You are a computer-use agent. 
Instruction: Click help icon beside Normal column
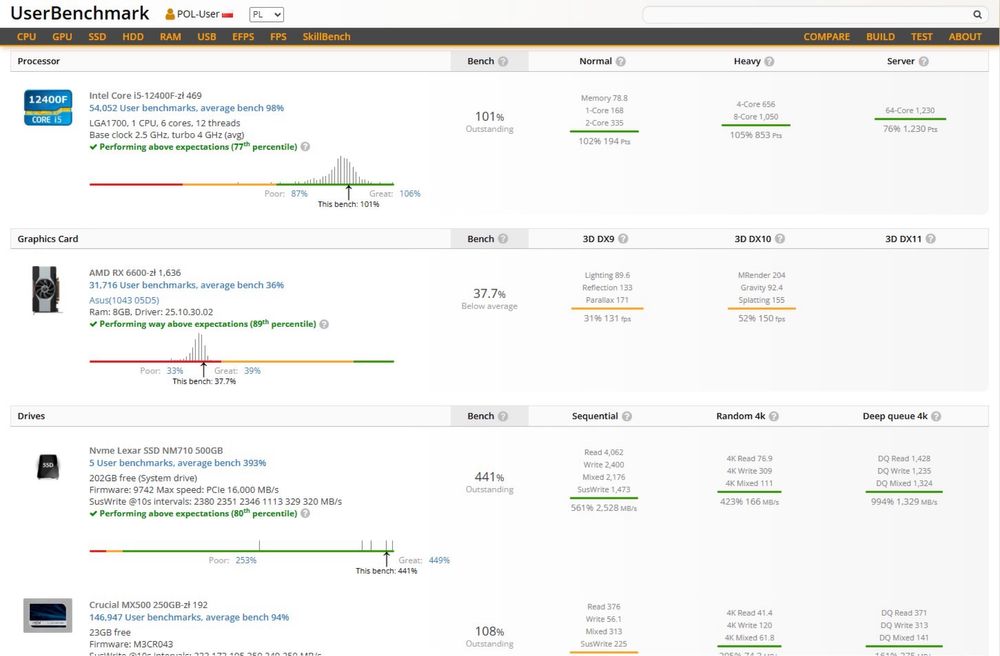tap(621, 61)
